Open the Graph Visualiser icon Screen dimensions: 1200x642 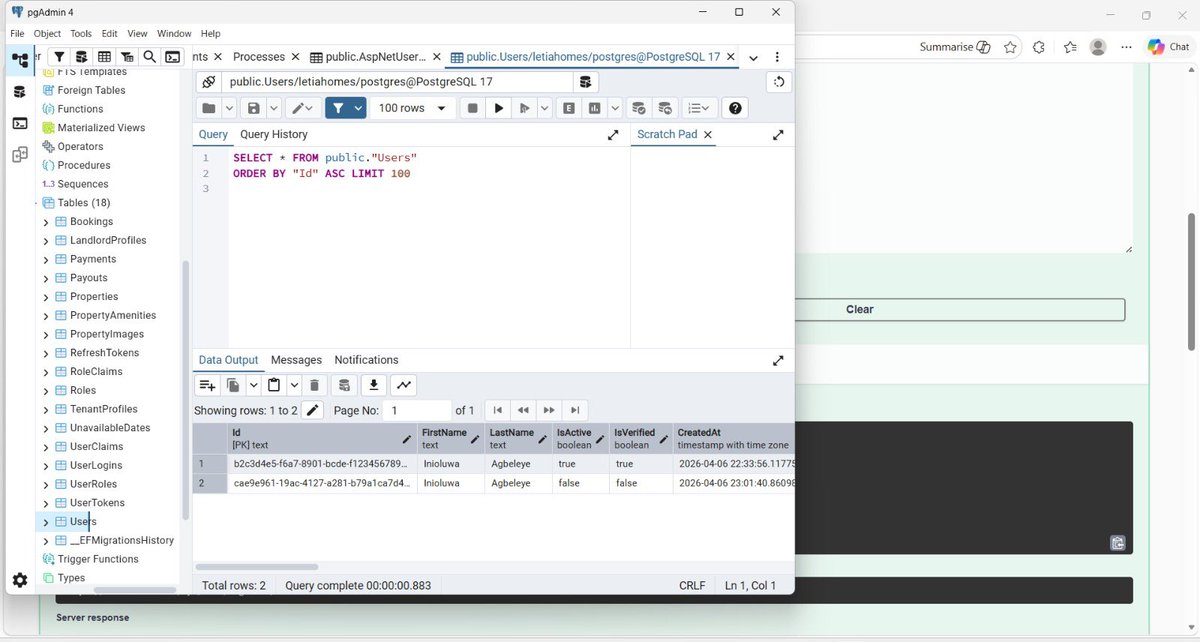403,385
